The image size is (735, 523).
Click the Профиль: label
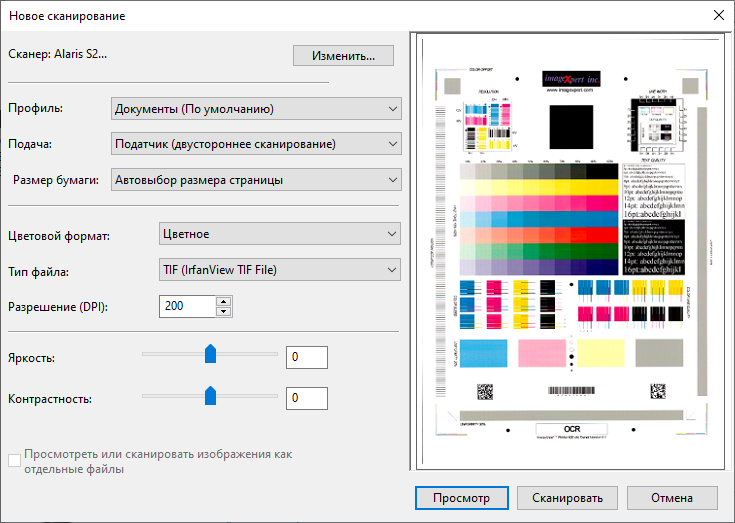(36, 108)
